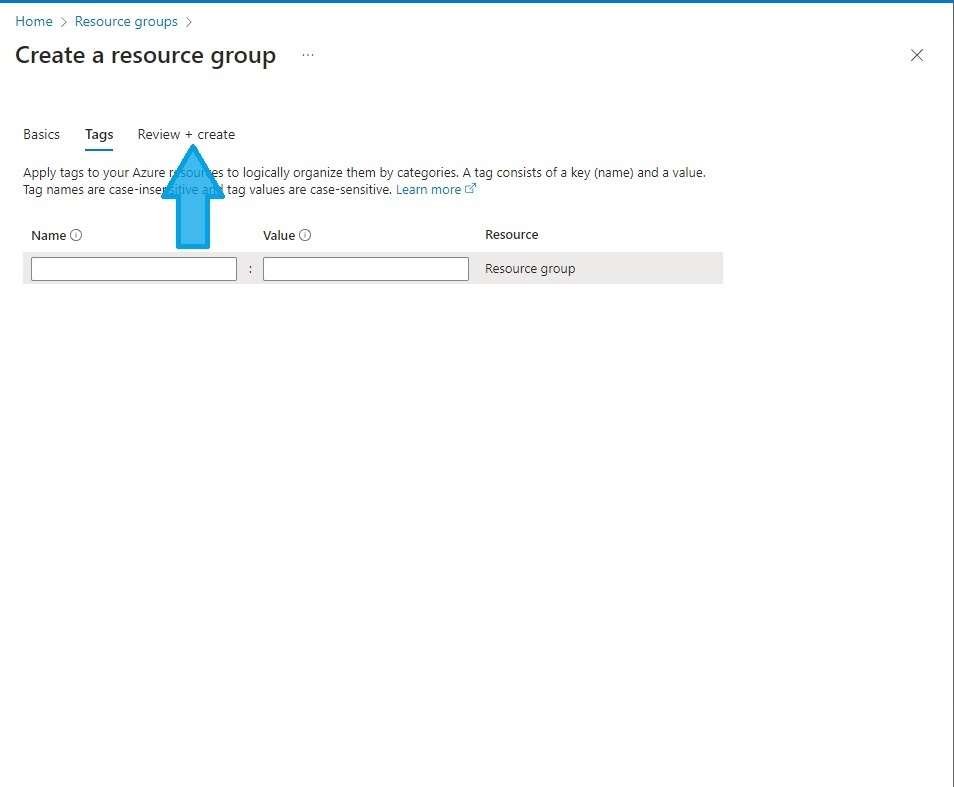
Task: Show info tooltip icon next to Value
Action: click(305, 235)
